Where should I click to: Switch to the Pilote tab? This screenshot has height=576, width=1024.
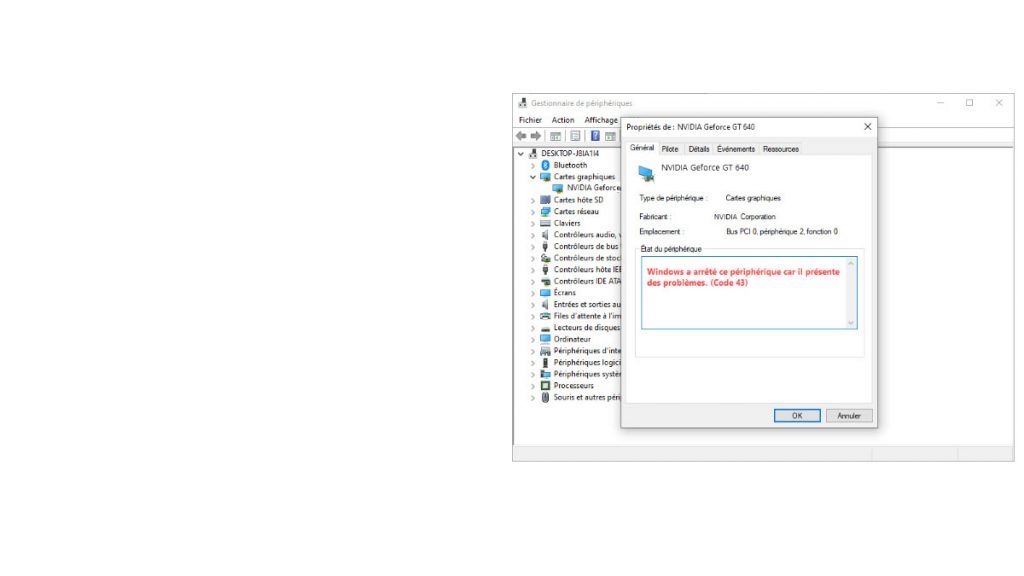click(x=670, y=149)
